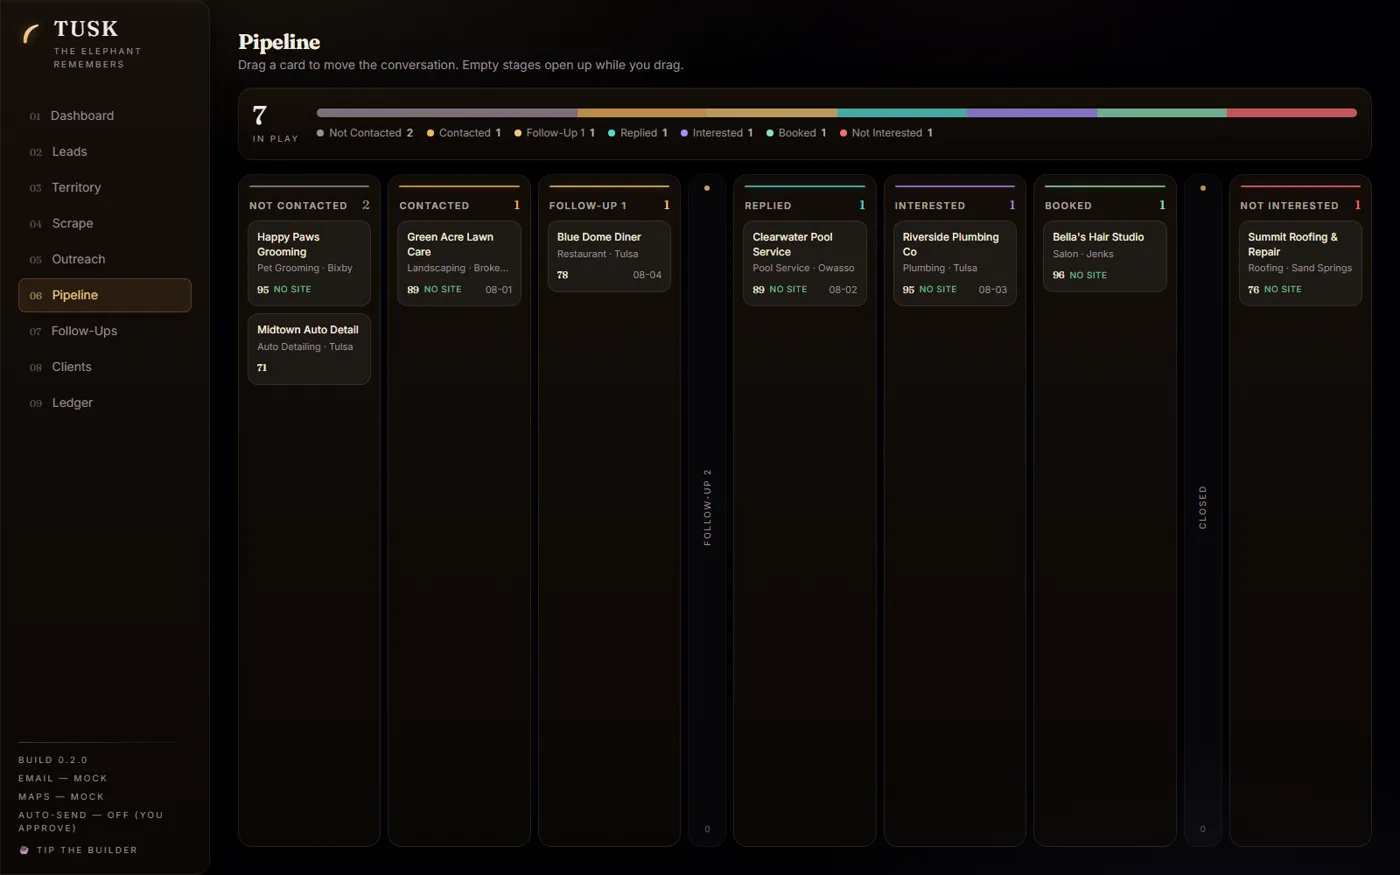Click the Interested legend entry
This screenshot has width=1400, height=875.
[x=717, y=133]
